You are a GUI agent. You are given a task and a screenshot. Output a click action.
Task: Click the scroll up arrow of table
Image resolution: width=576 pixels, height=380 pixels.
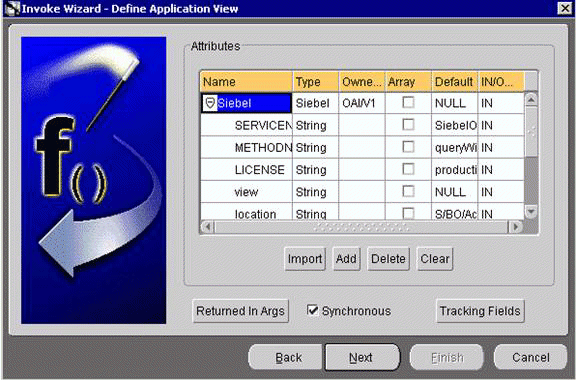pos(531,100)
